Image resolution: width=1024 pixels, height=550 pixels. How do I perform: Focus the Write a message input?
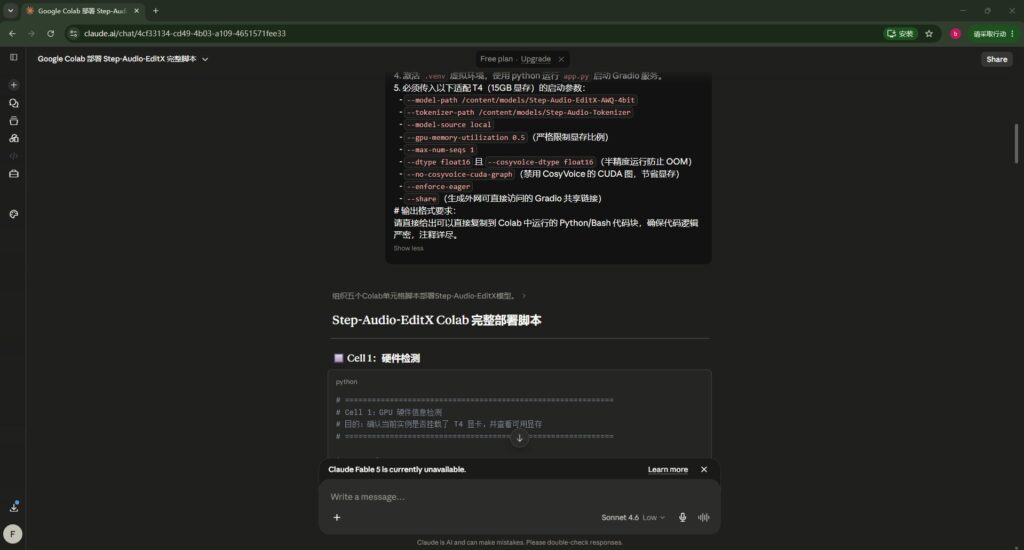pyautogui.click(x=519, y=497)
